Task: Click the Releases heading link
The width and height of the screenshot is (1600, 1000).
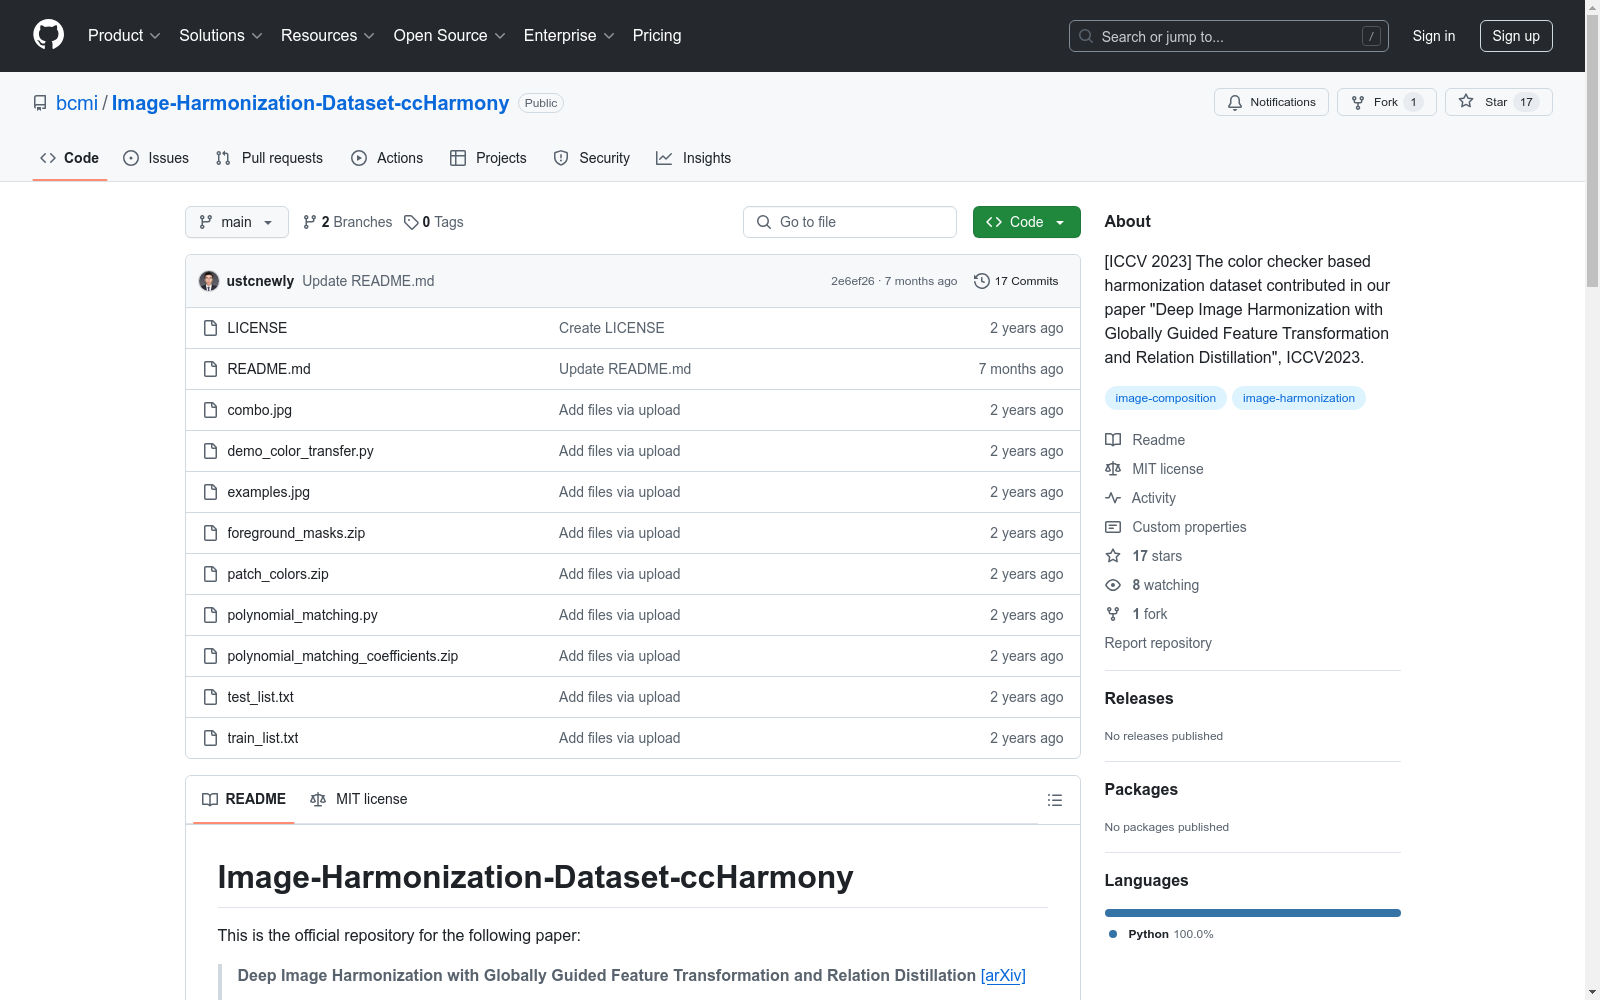Action: click(1138, 698)
